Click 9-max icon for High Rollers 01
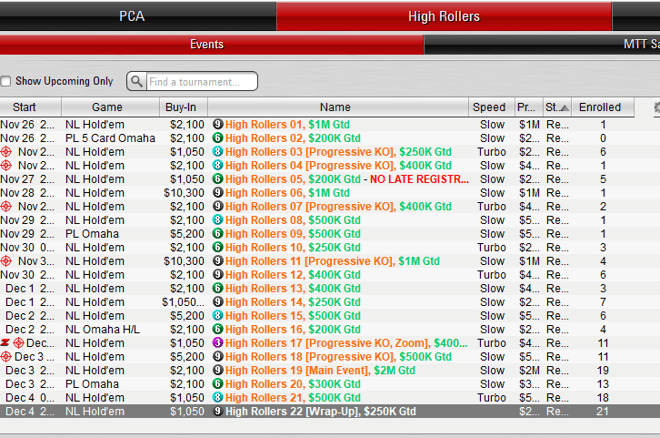Screen dimensions: 660x438 point(218,124)
